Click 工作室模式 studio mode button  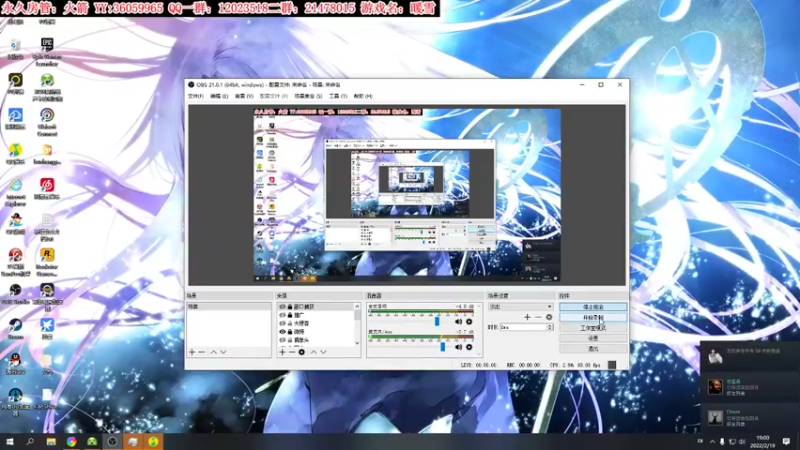coord(593,328)
